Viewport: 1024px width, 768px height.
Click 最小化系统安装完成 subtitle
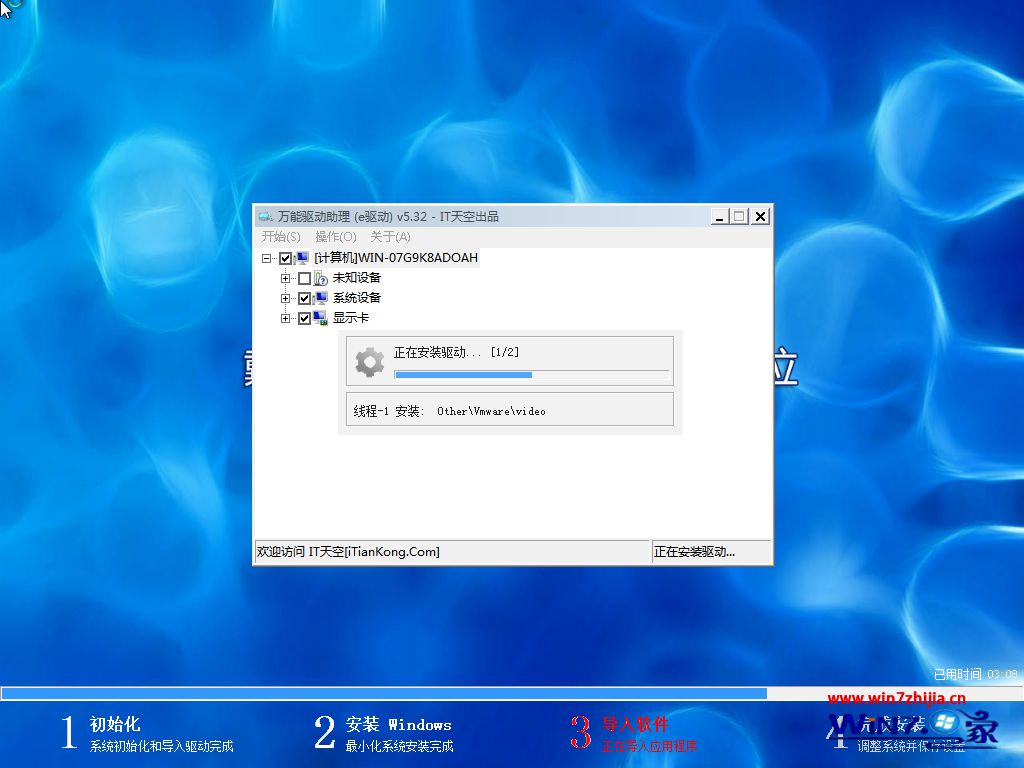[399, 746]
